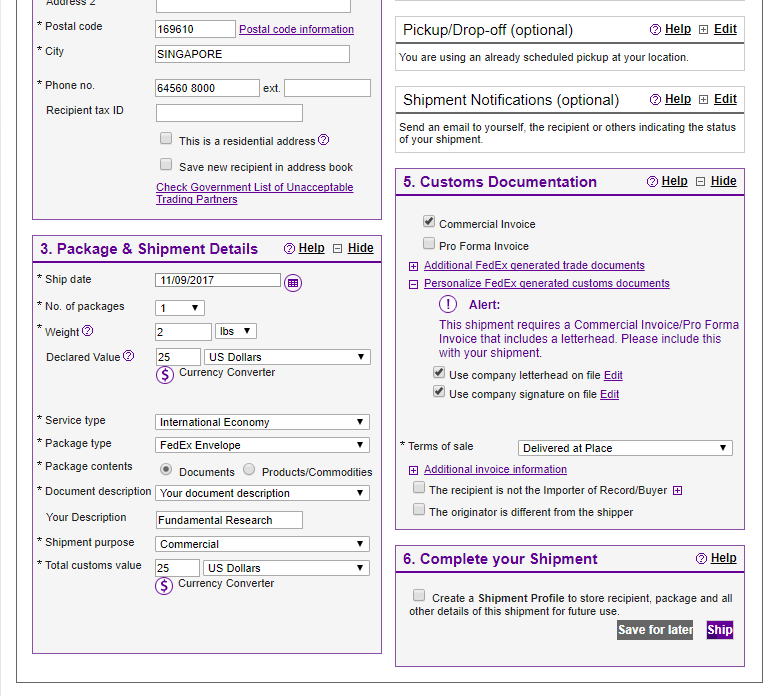Image resolution: width=780 pixels, height=696 pixels.
Task: Check Create a Shipment Profile checkbox
Action: 419,596
